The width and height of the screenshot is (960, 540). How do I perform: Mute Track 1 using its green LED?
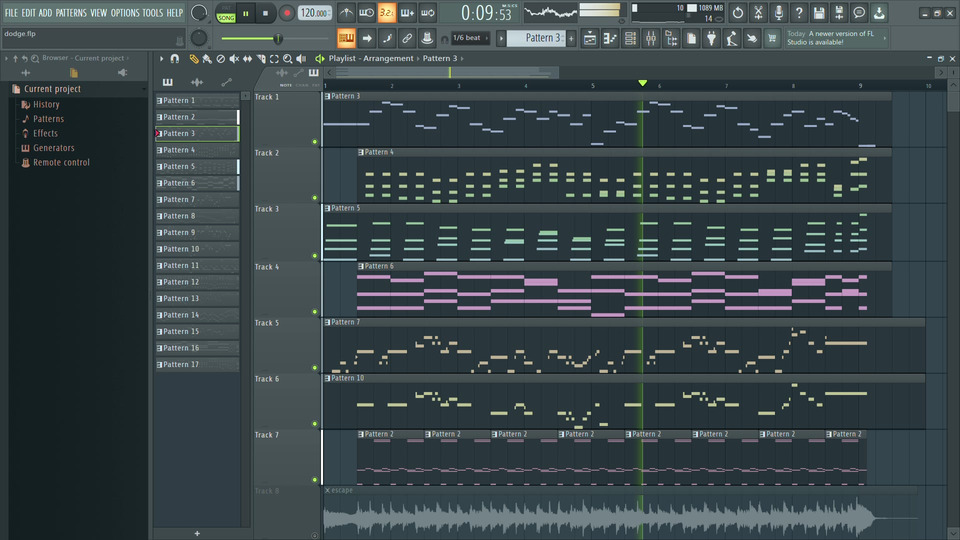[x=314, y=142]
